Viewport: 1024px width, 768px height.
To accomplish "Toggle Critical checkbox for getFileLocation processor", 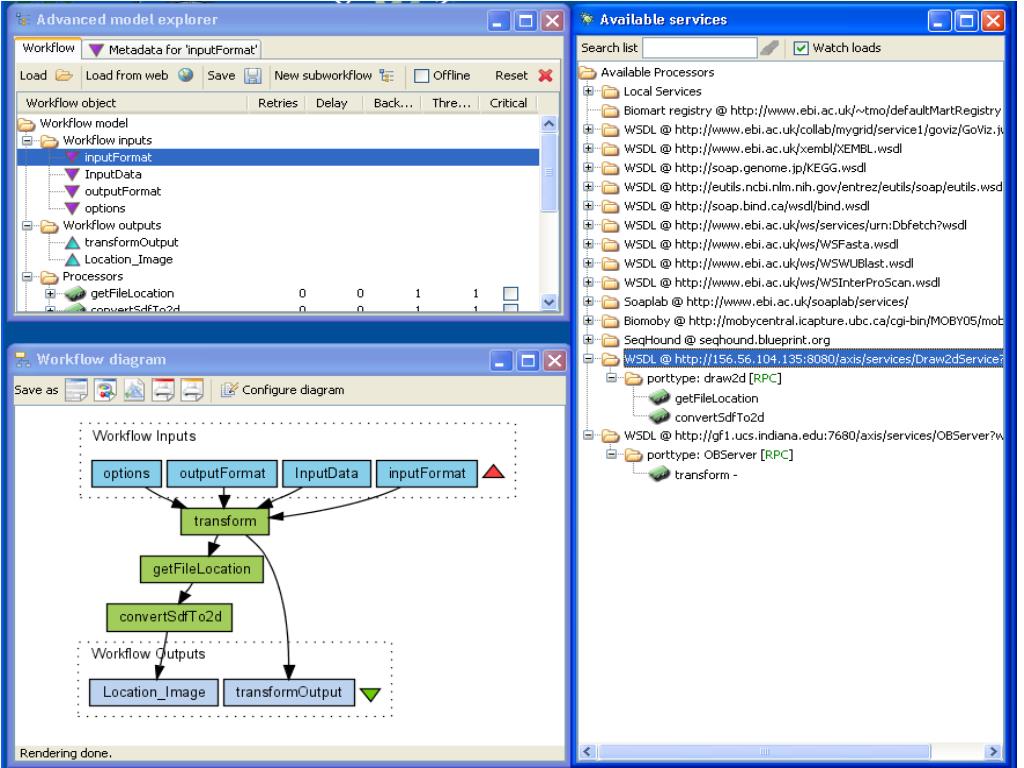I will coord(511,293).
